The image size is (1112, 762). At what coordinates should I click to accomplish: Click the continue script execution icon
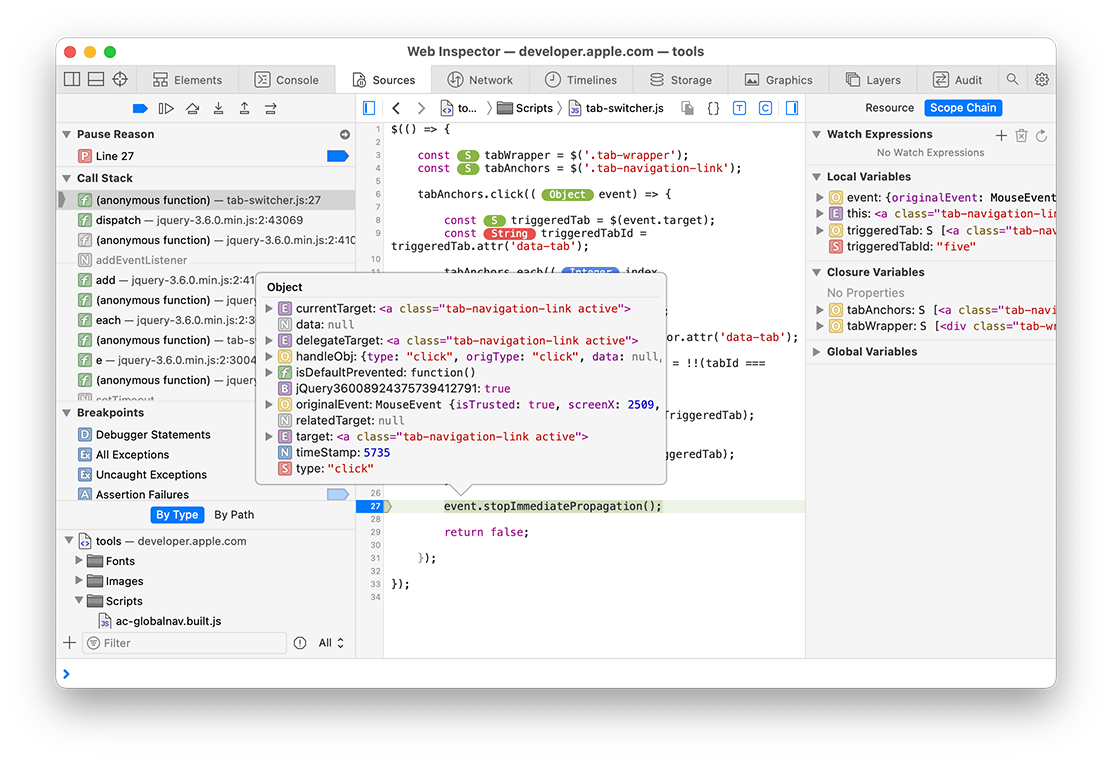(x=166, y=109)
